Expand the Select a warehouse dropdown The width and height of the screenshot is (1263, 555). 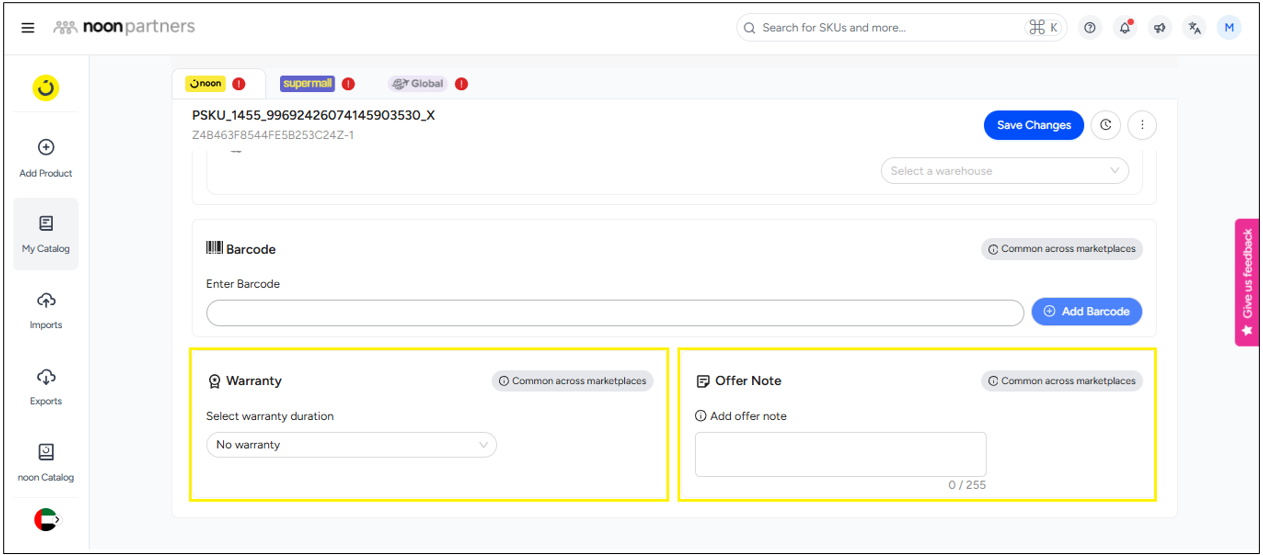[x=1004, y=171]
